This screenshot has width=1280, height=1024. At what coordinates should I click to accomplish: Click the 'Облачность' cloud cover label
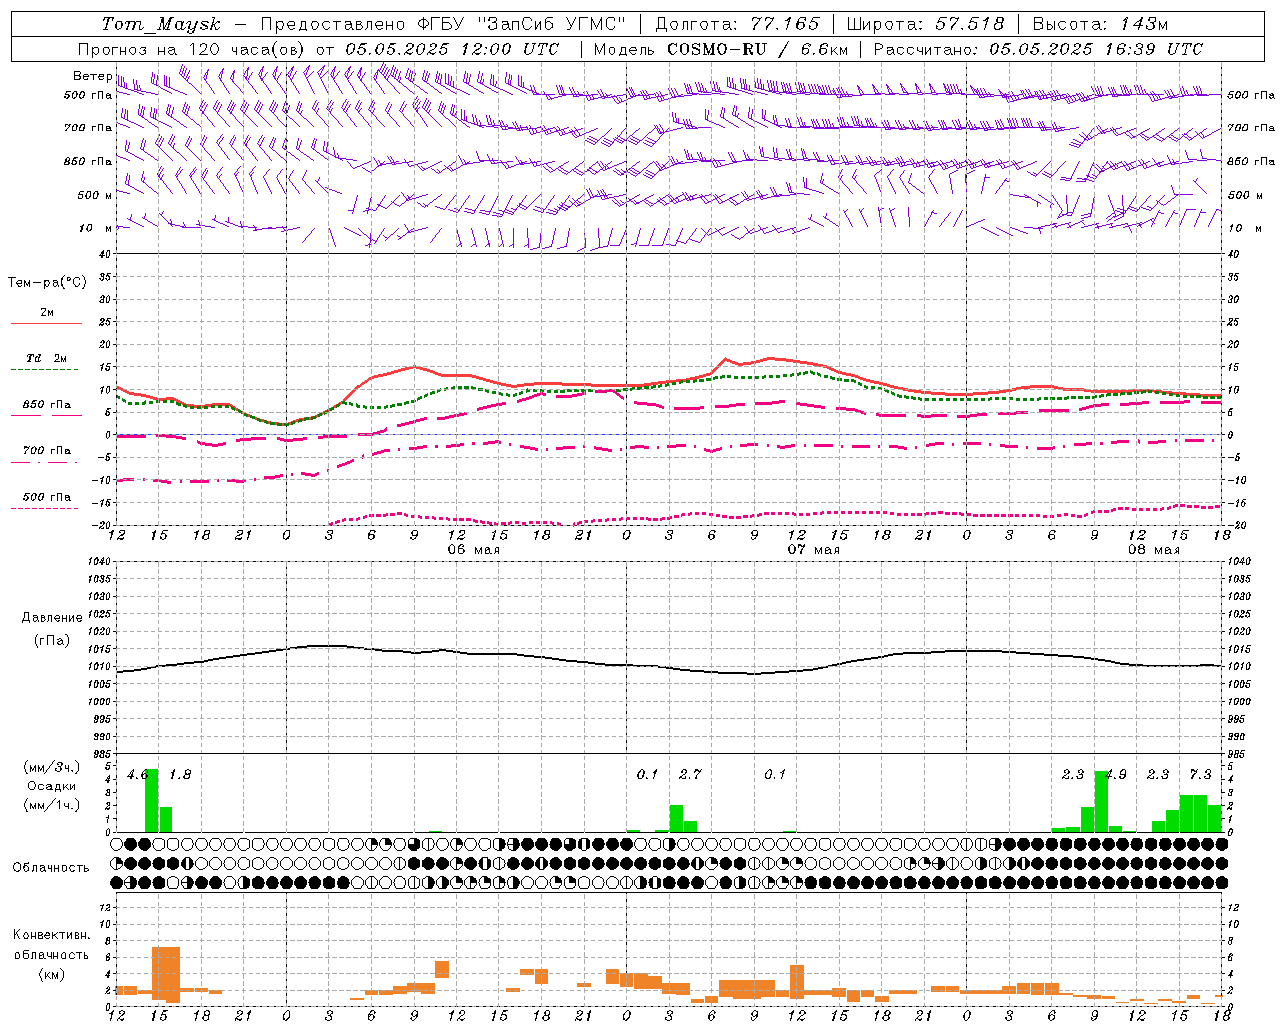click(51, 868)
